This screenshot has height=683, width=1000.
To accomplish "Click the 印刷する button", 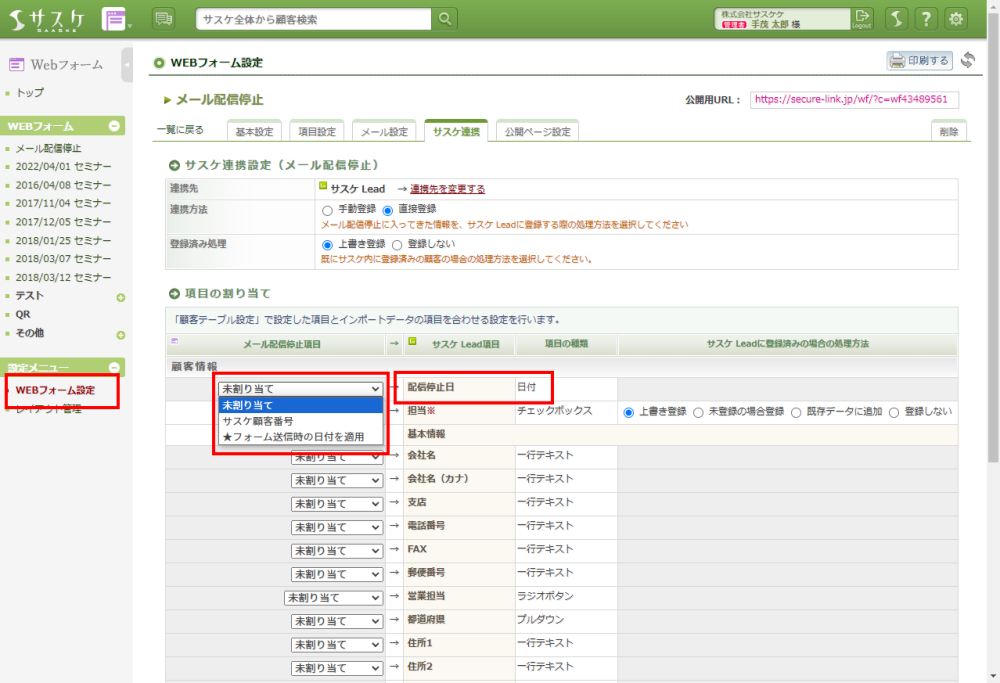I will [919, 60].
